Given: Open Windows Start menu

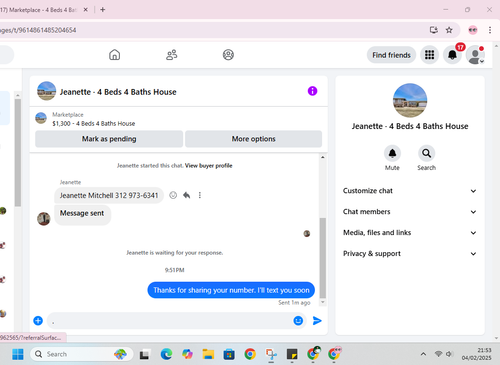Looking at the screenshot, I should [18, 354].
